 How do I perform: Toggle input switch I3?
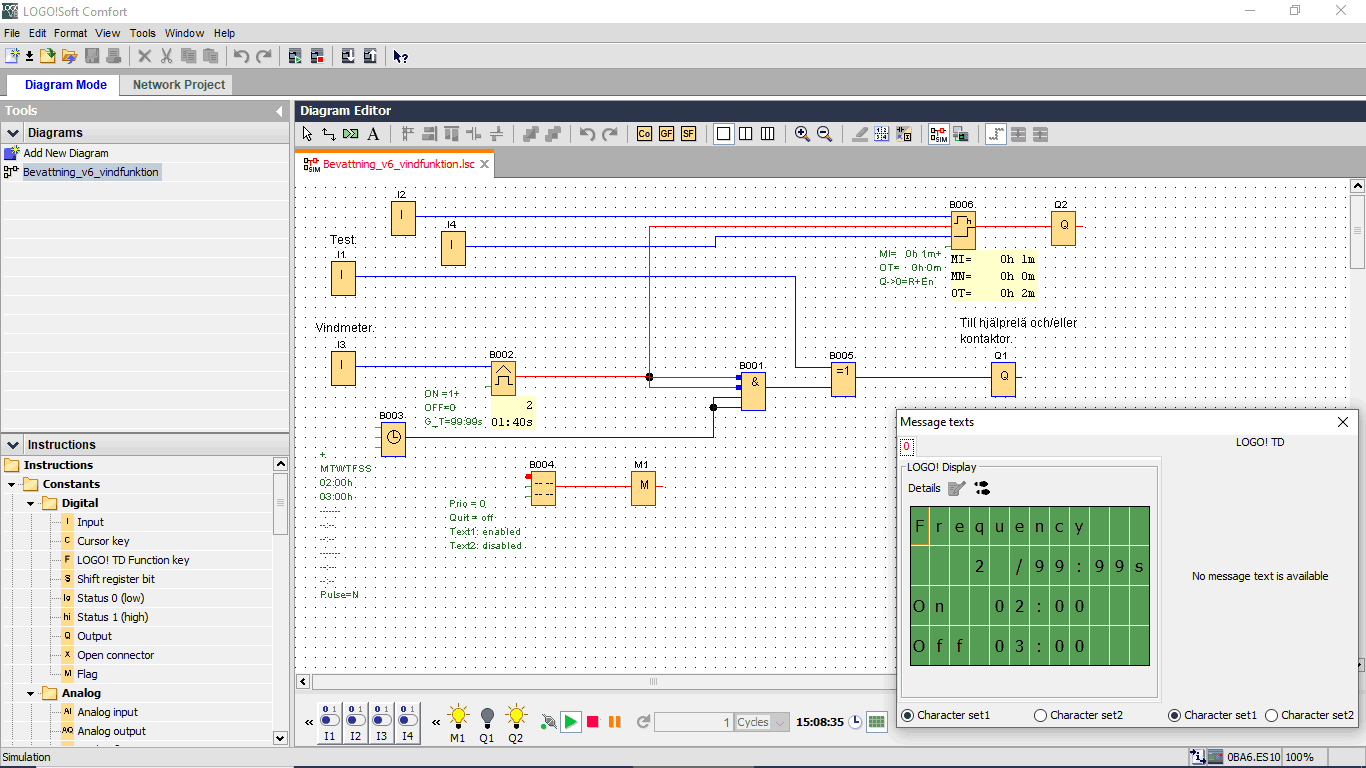(x=381, y=721)
